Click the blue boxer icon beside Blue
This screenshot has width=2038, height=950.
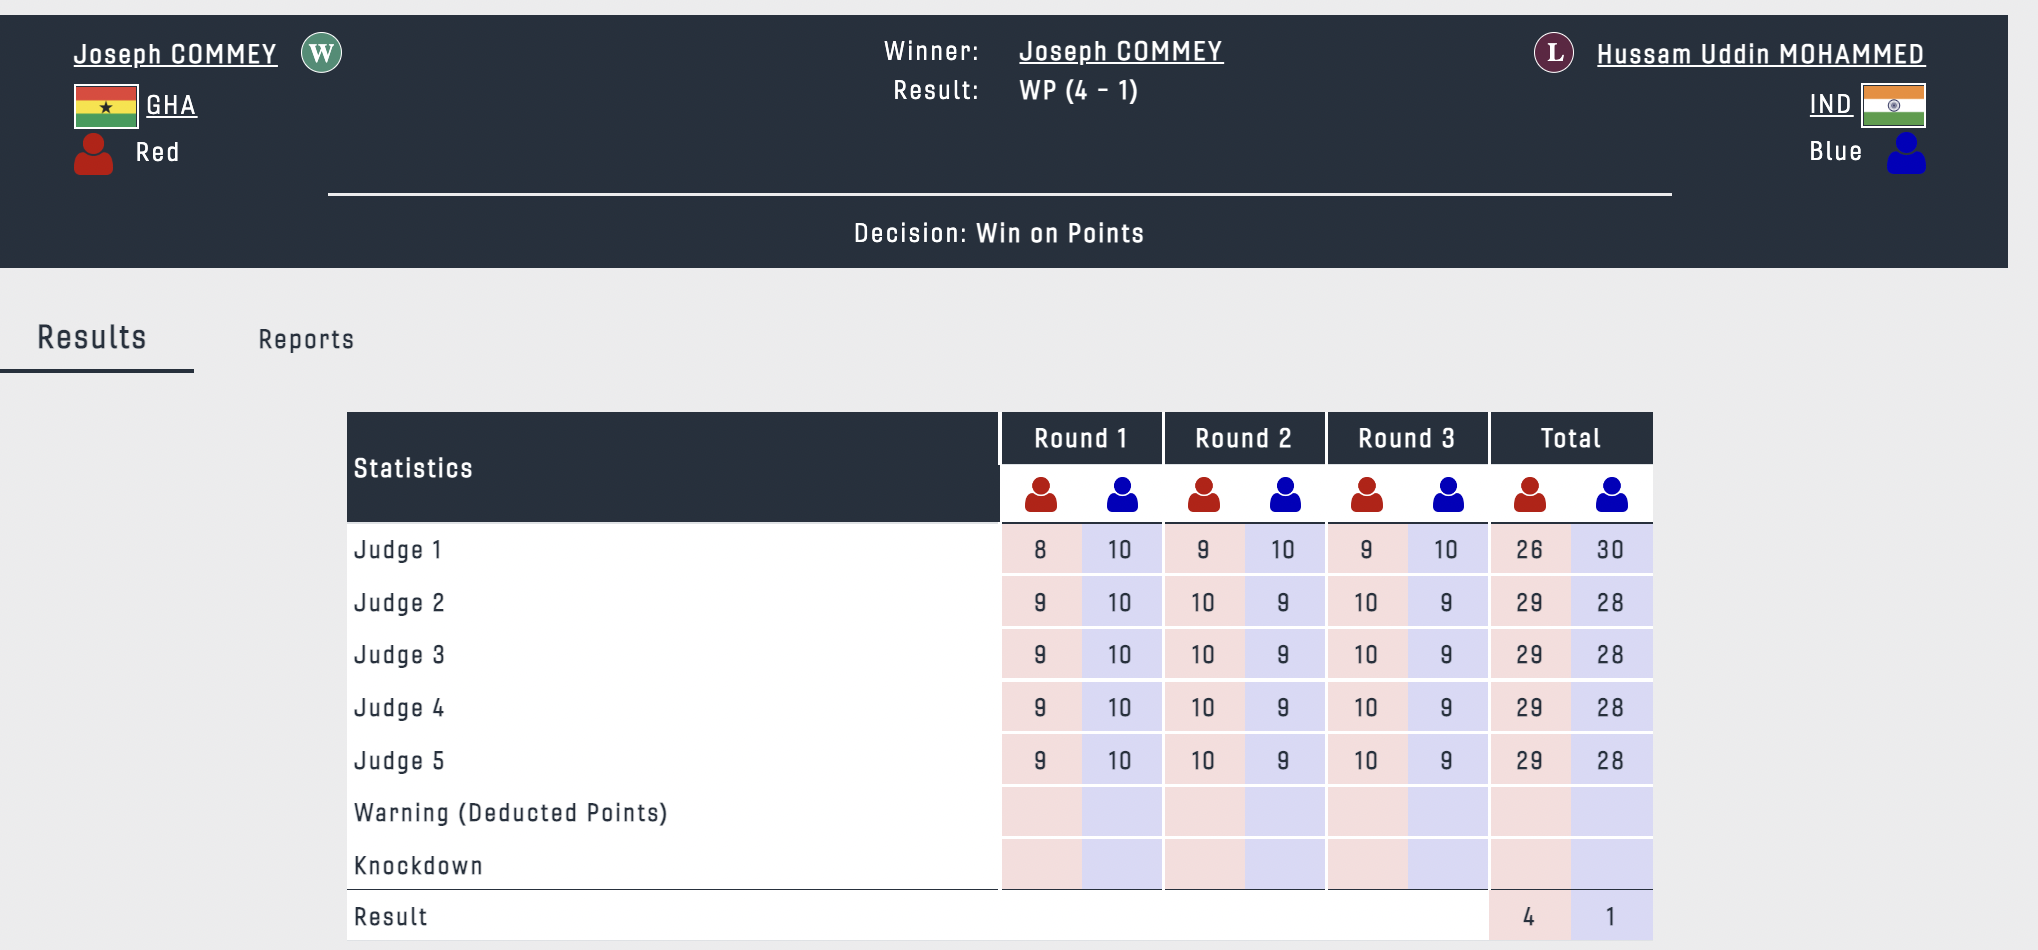(x=1906, y=153)
